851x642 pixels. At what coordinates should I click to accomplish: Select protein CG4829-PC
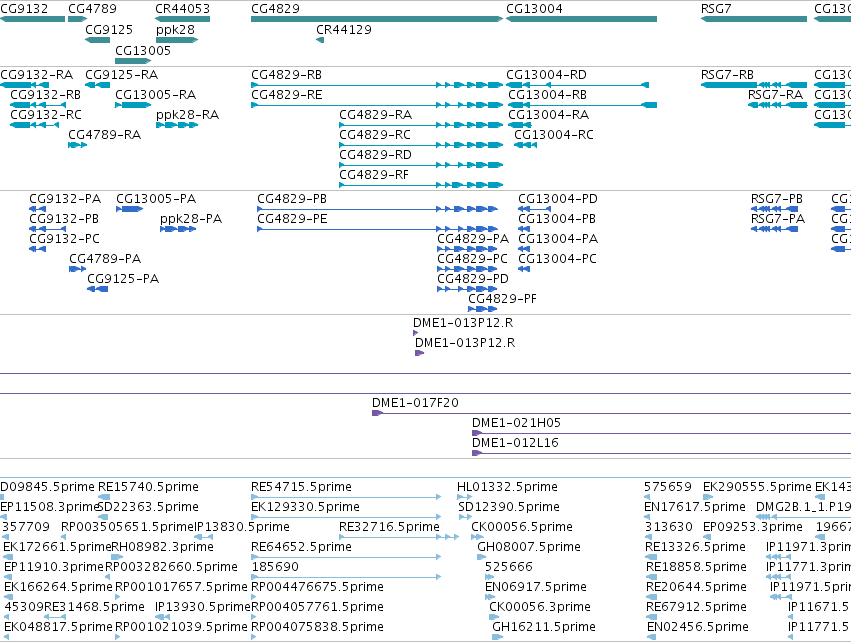[472, 259]
